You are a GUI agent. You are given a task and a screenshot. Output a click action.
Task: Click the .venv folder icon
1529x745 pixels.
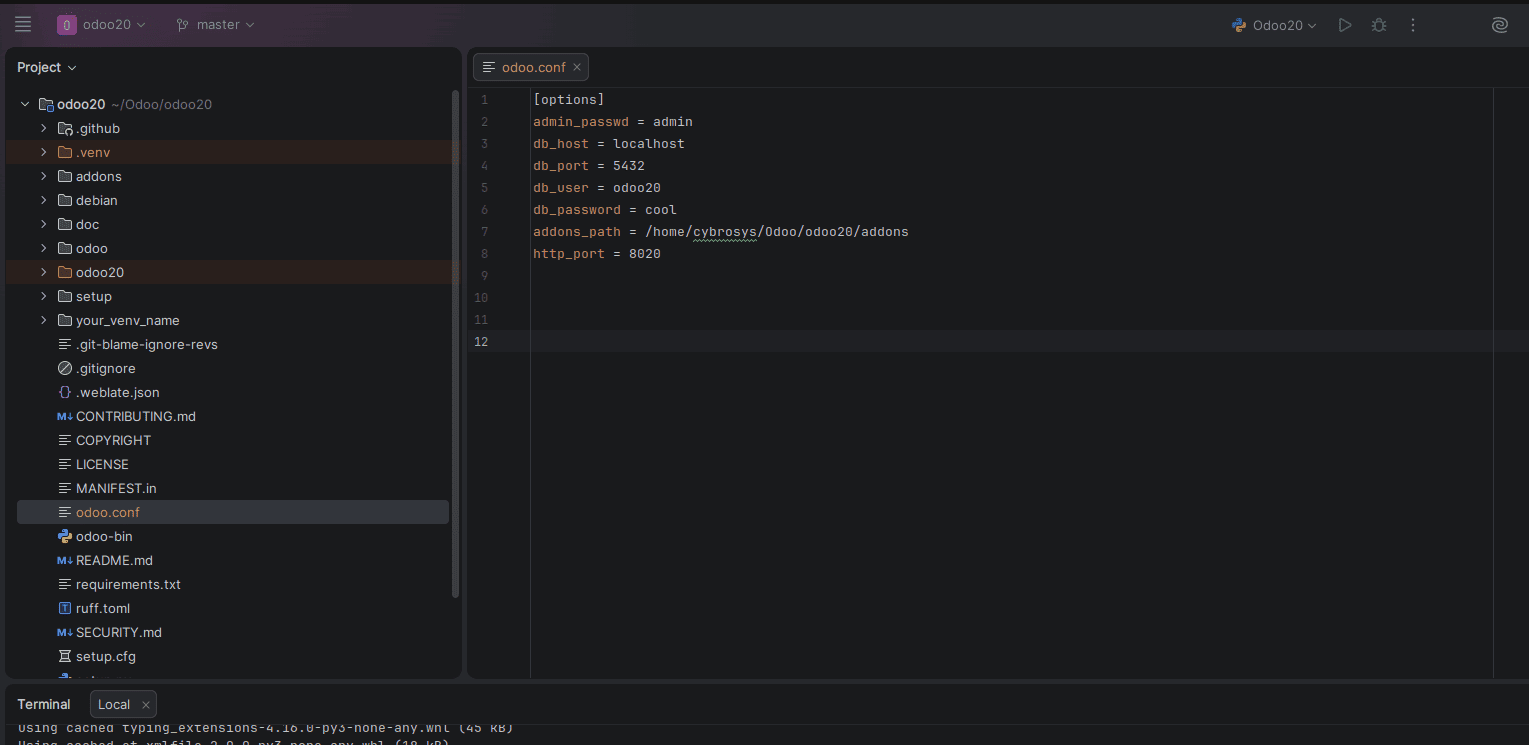[65, 152]
